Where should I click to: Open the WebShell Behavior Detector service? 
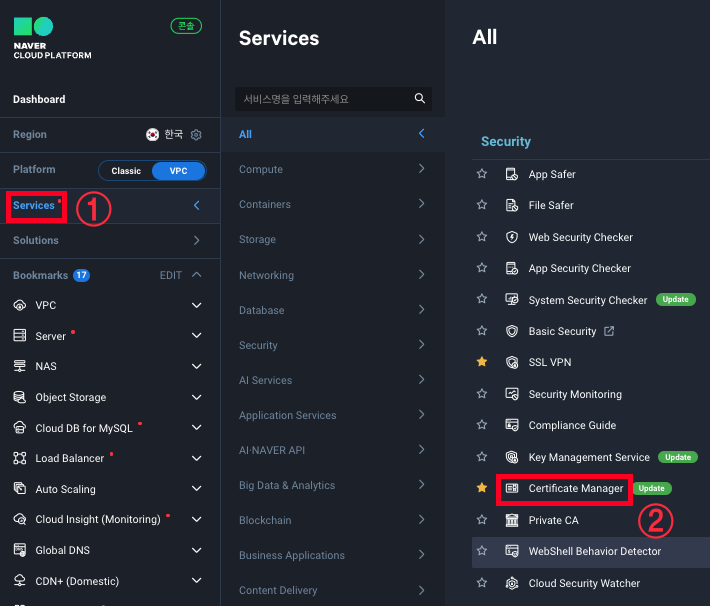[595, 551]
